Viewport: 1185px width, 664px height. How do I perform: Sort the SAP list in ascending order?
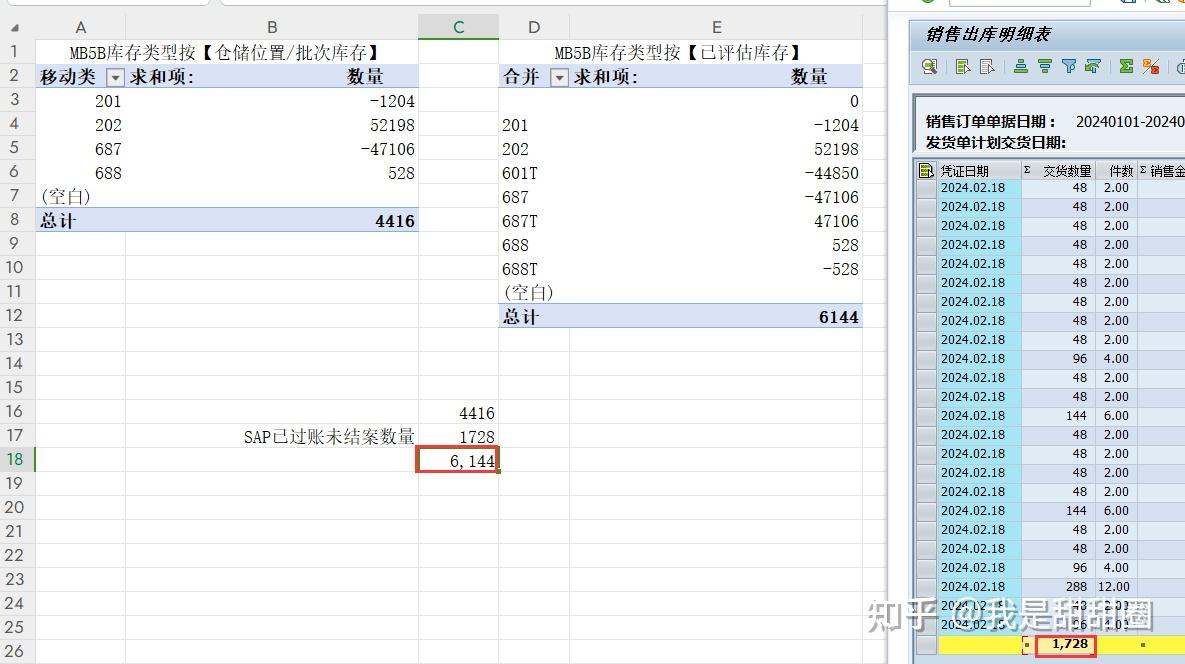(x=1021, y=67)
